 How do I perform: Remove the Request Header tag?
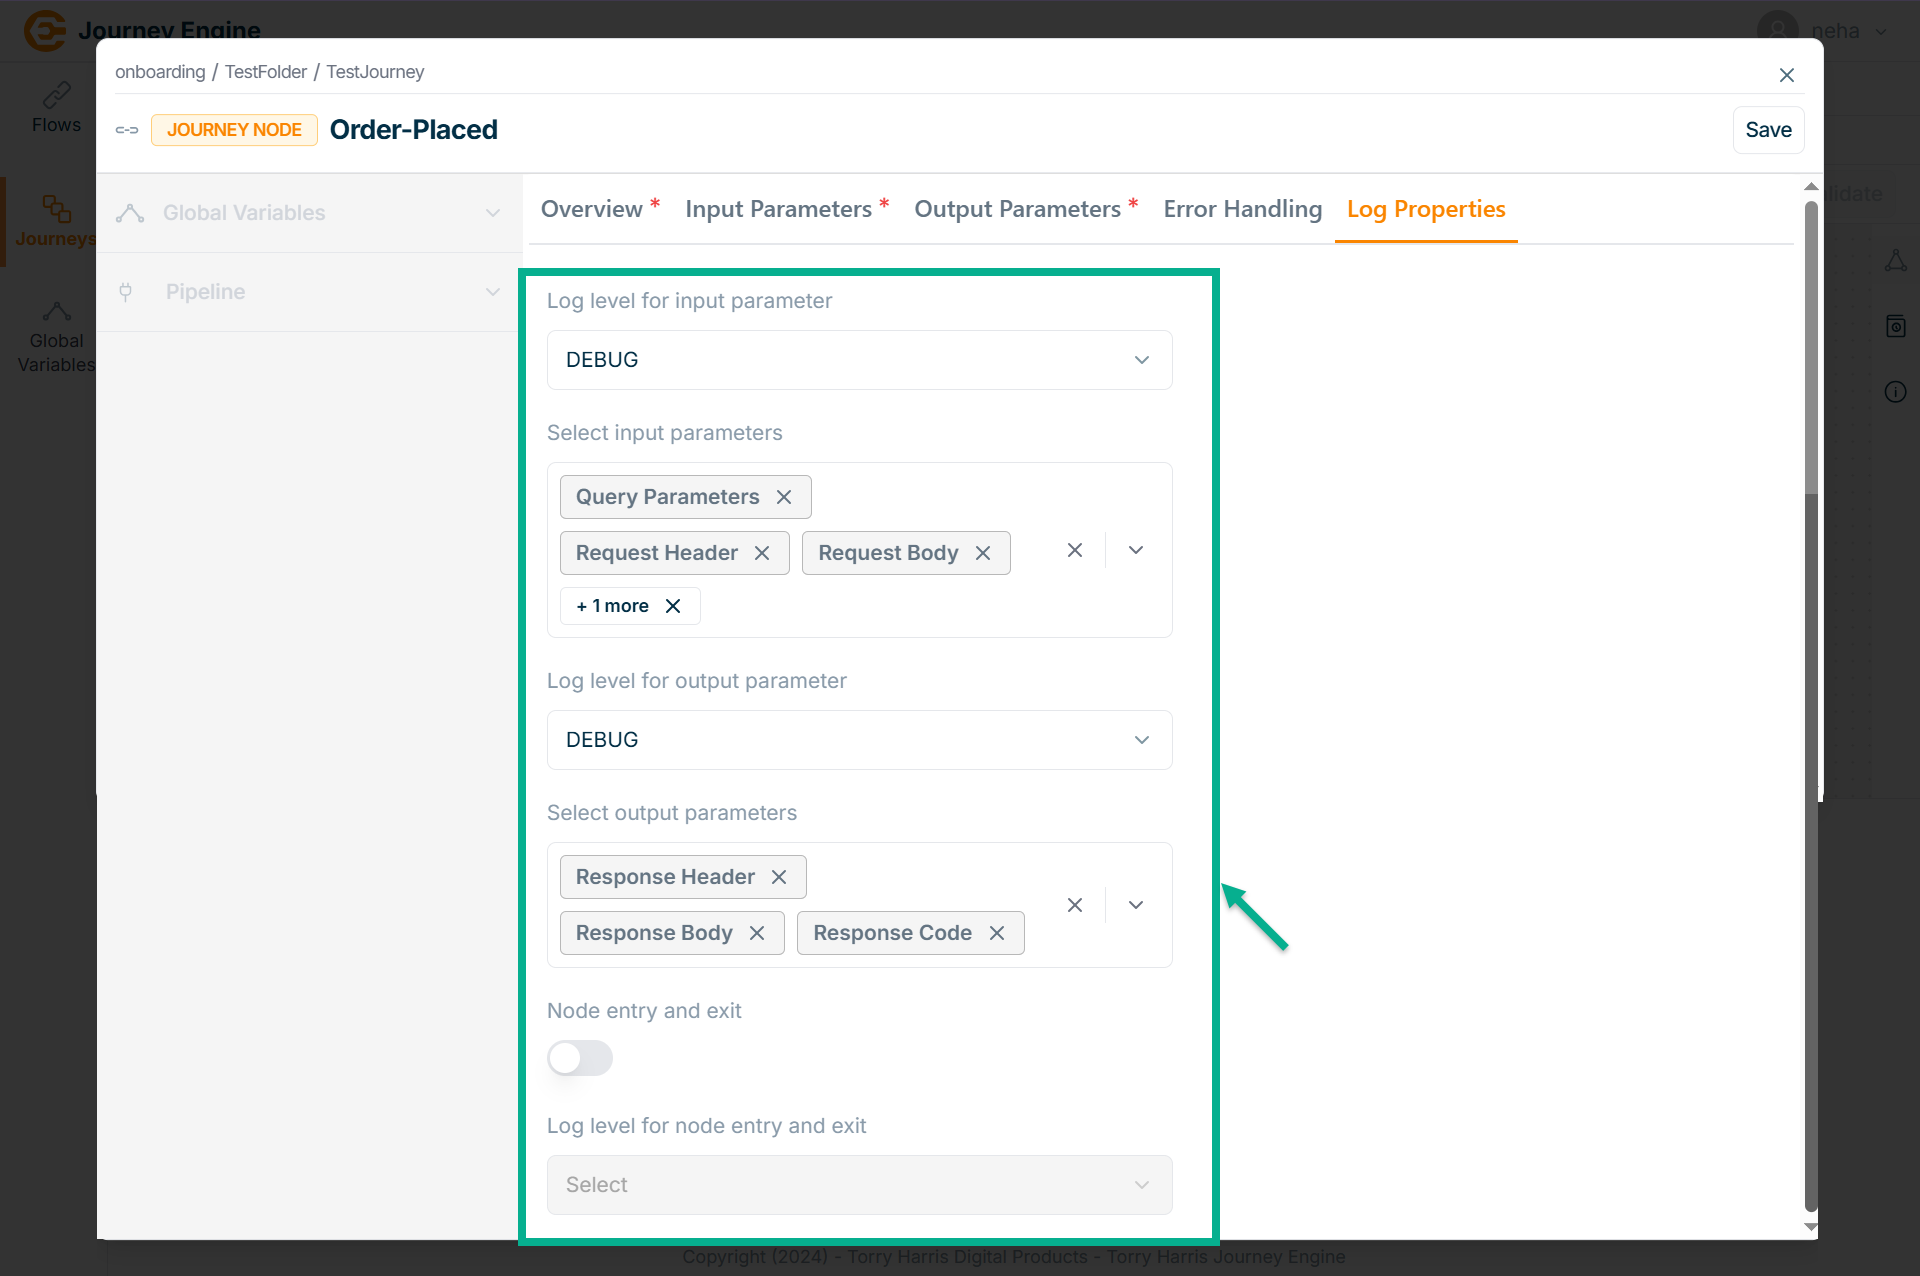click(762, 553)
